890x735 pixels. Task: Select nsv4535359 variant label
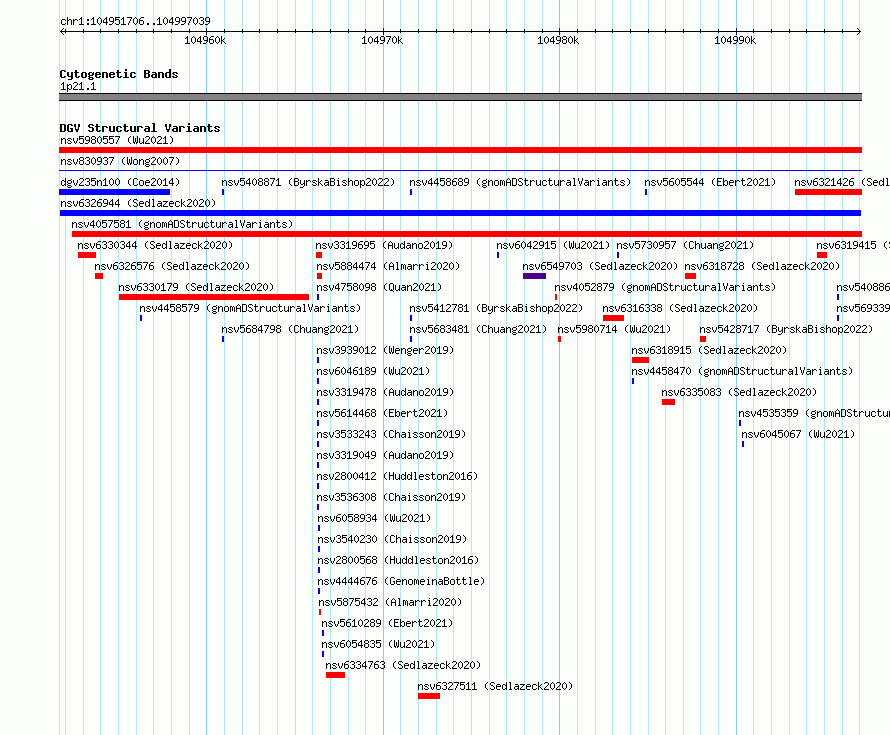[814, 413]
